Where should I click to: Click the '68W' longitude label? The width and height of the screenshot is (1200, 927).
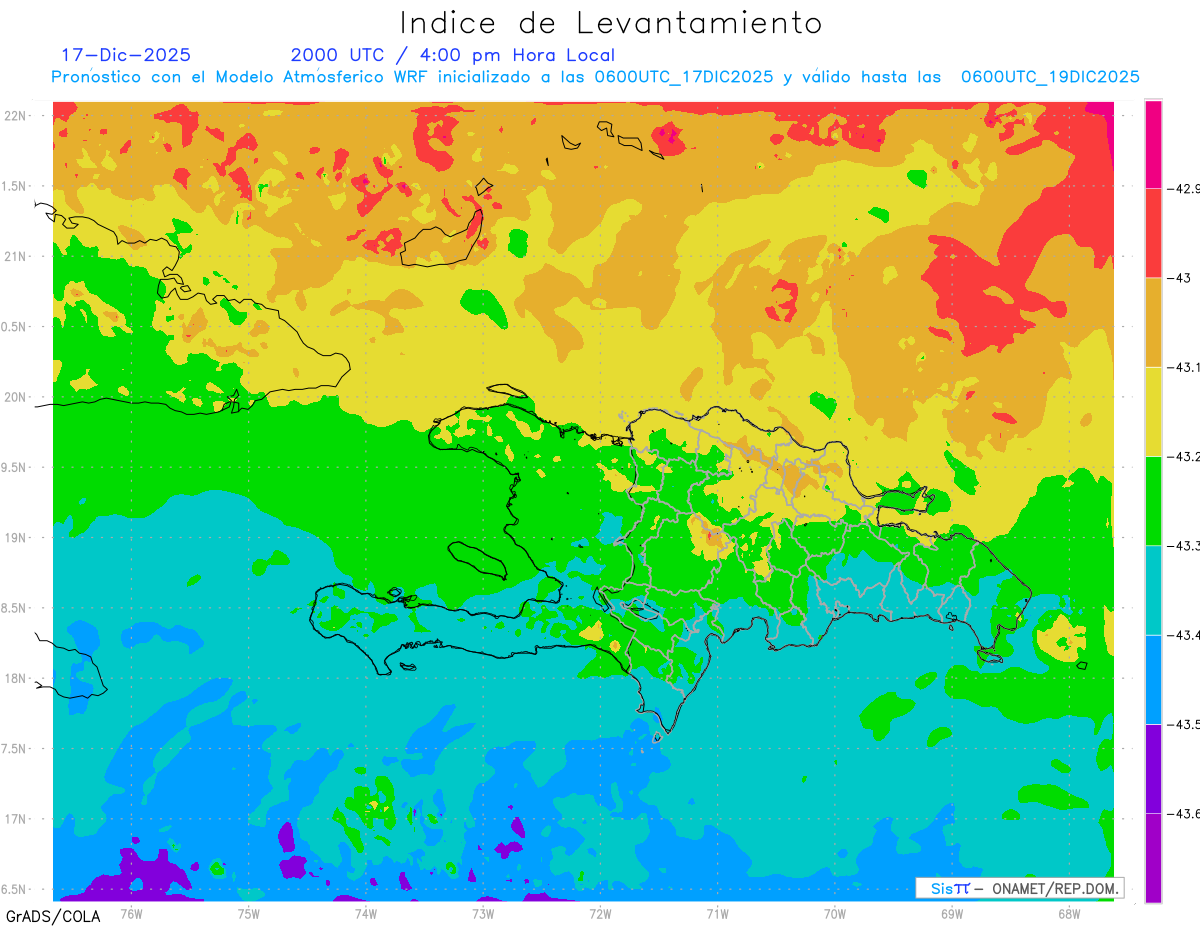pyautogui.click(x=1068, y=913)
